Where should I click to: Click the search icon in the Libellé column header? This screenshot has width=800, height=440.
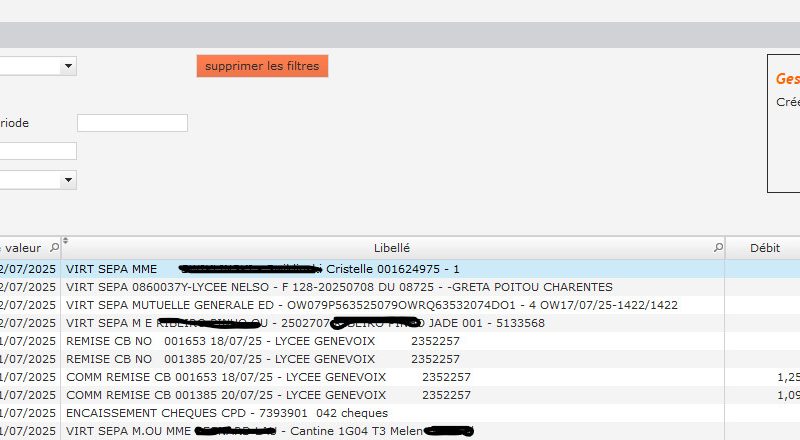point(718,247)
